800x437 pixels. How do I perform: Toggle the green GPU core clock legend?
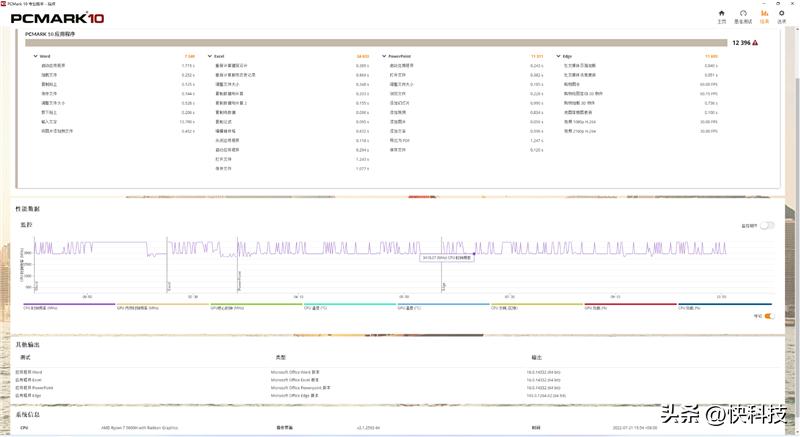pos(256,306)
